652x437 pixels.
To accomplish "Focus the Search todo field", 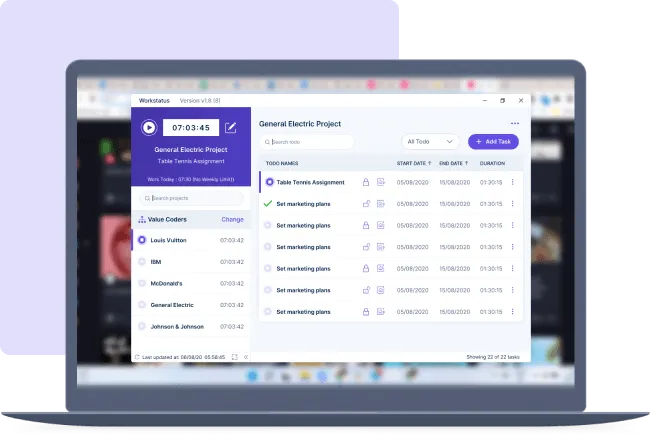I will click(x=307, y=142).
